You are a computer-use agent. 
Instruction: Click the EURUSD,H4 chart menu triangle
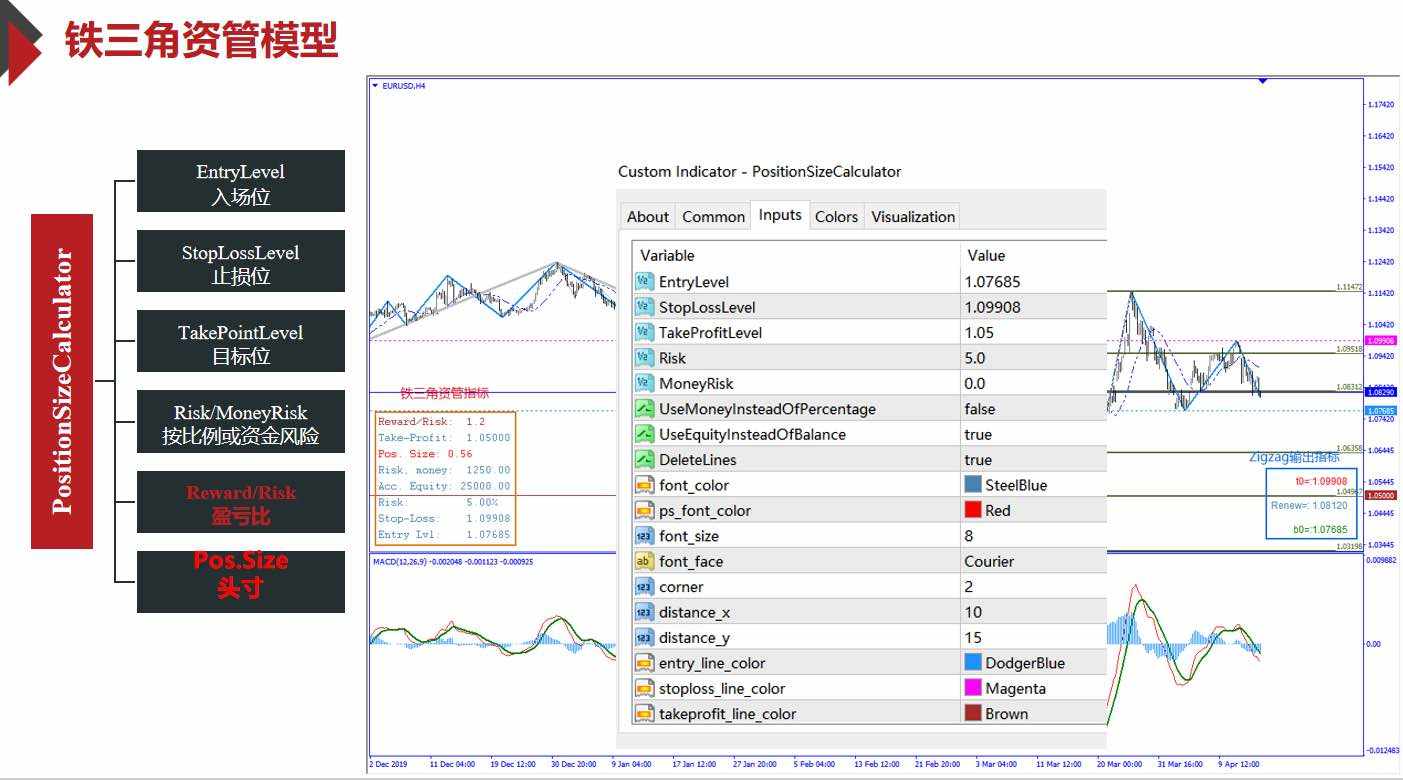(x=375, y=86)
